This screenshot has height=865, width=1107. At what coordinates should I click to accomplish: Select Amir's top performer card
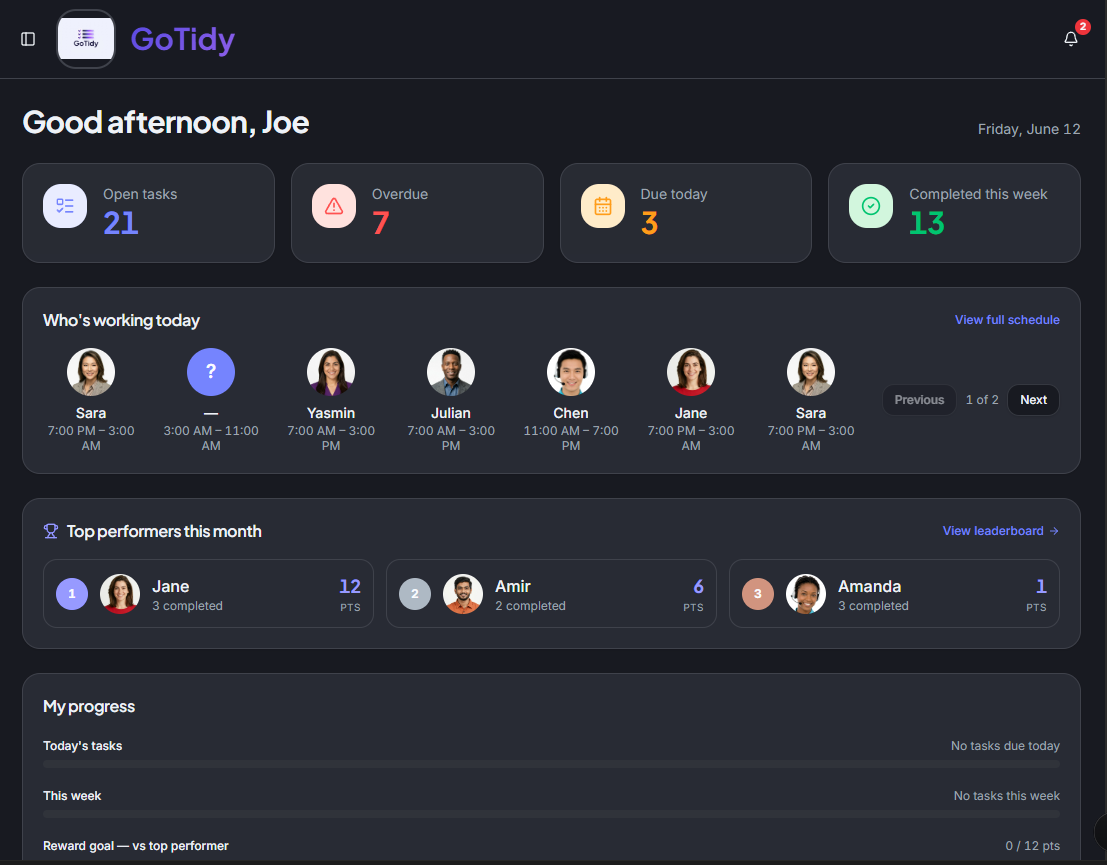[551, 594]
